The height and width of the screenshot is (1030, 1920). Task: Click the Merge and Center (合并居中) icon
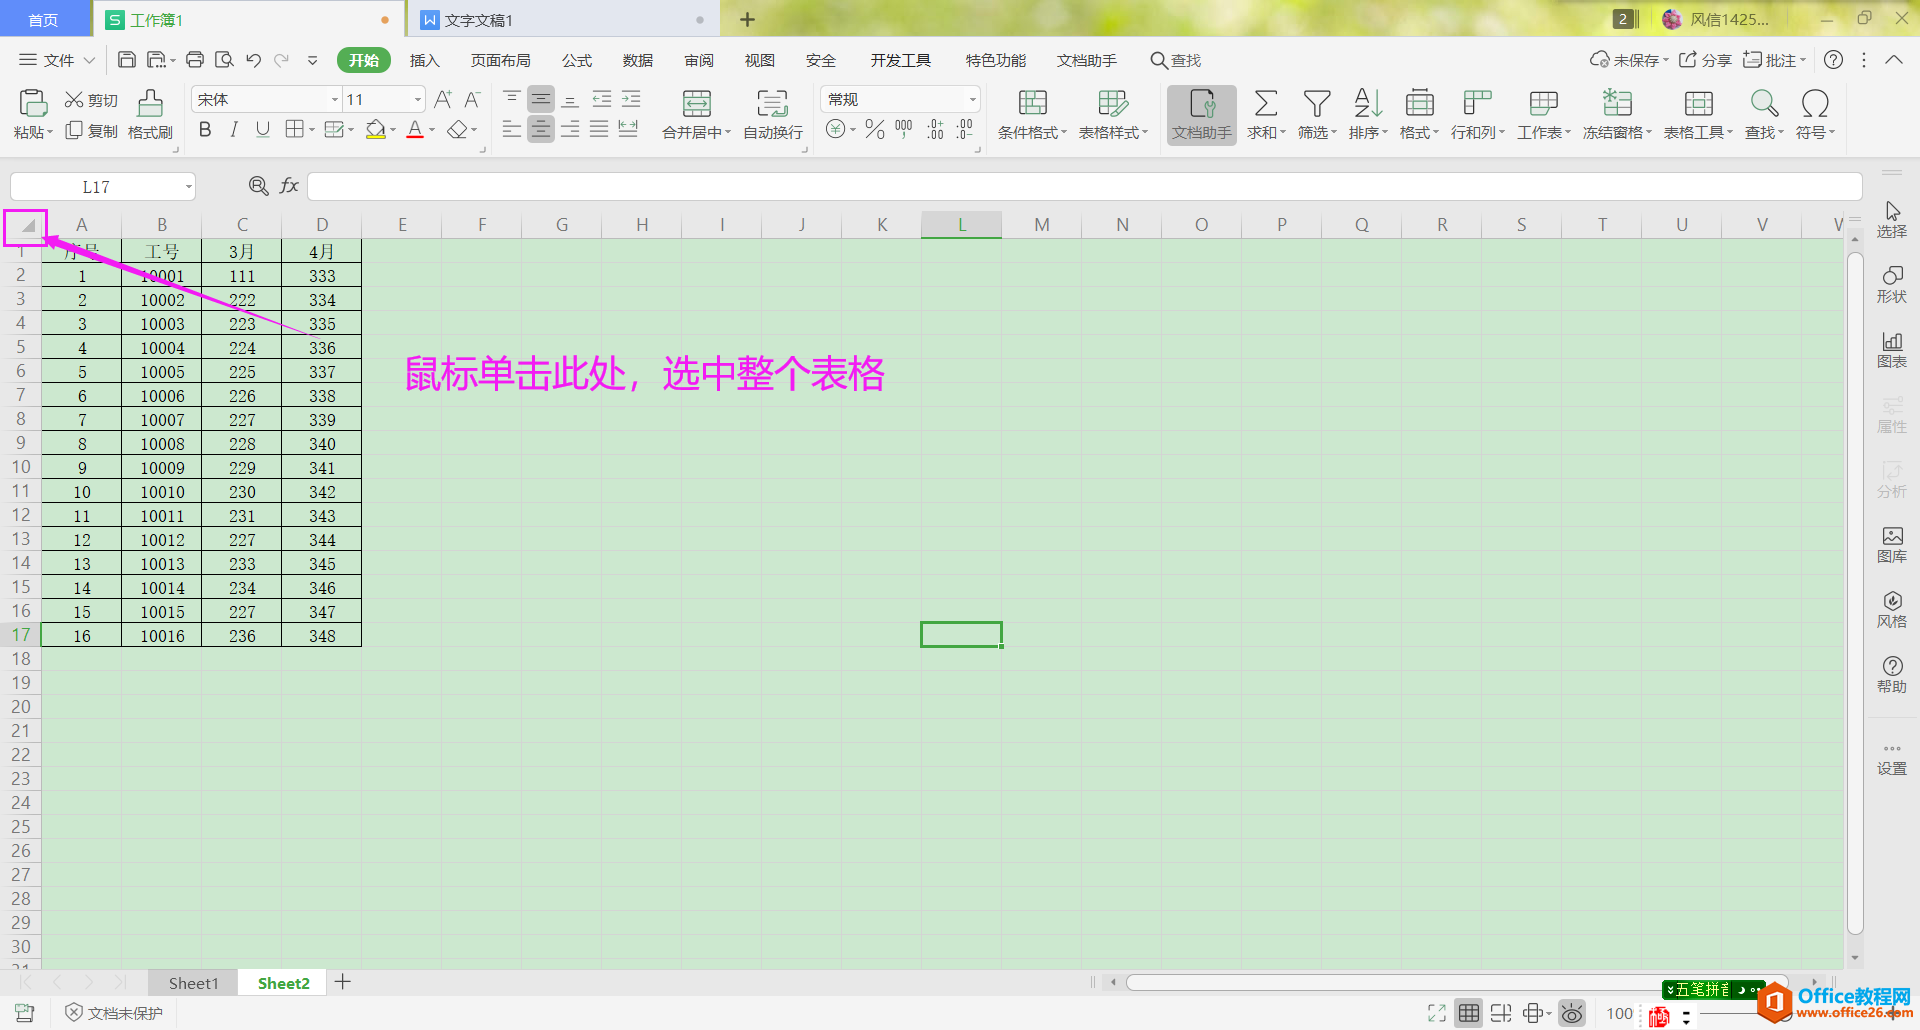(696, 103)
